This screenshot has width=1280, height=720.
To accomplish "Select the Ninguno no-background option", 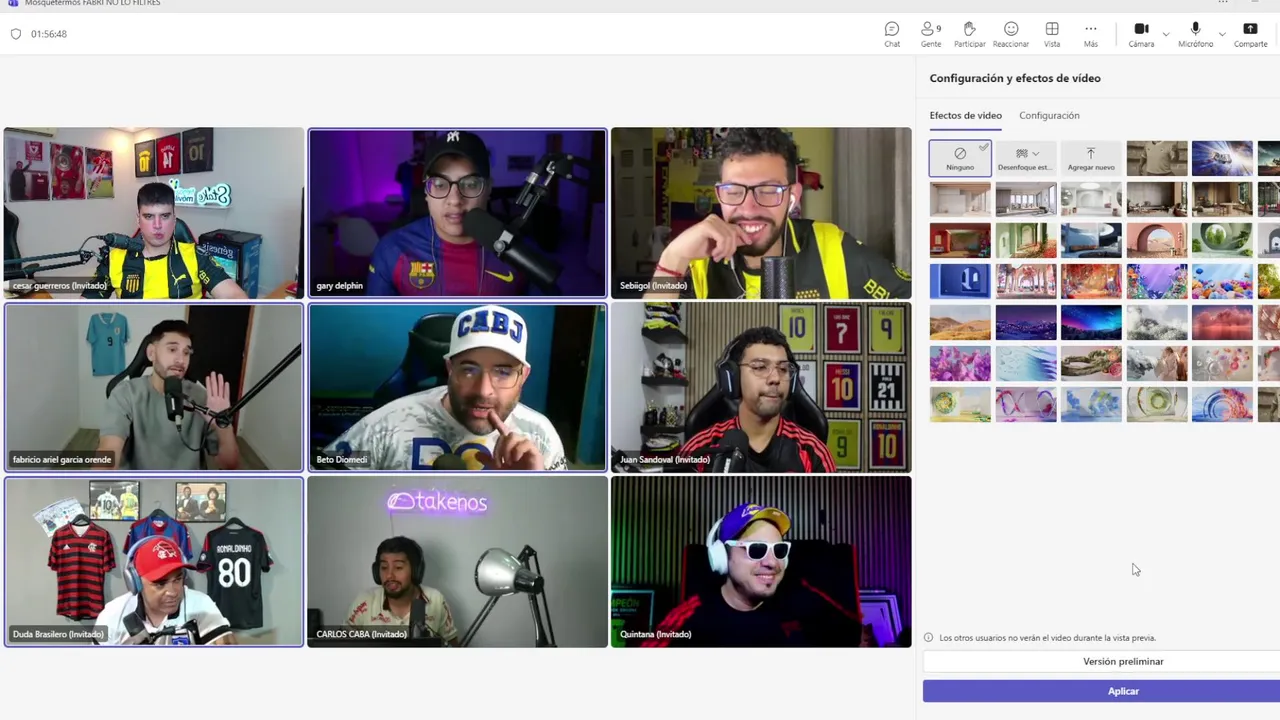I will tap(960, 158).
